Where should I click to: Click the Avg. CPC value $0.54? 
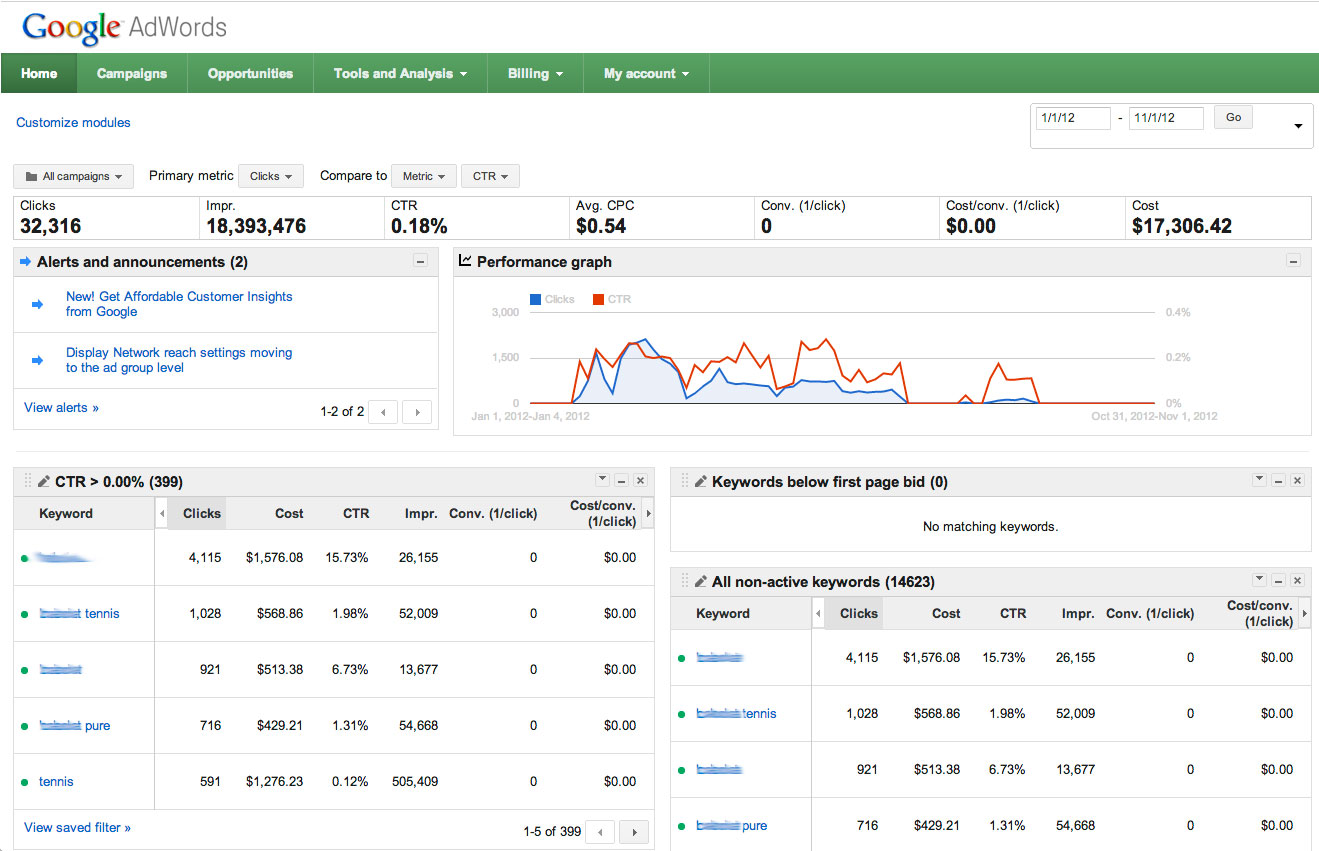click(601, 226)
